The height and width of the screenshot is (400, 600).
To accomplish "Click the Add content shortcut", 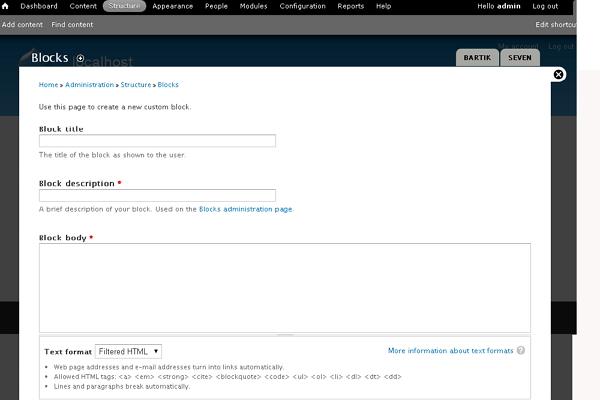I will [x=22, y=24].
